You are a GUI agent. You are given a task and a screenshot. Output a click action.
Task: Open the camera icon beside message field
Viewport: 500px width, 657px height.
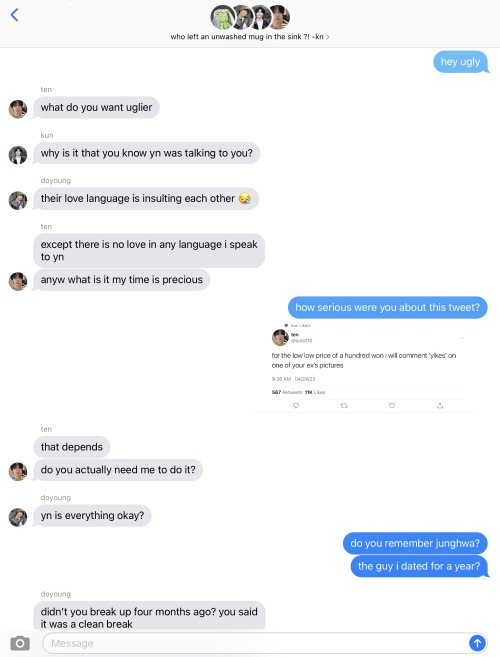[20, 643]
